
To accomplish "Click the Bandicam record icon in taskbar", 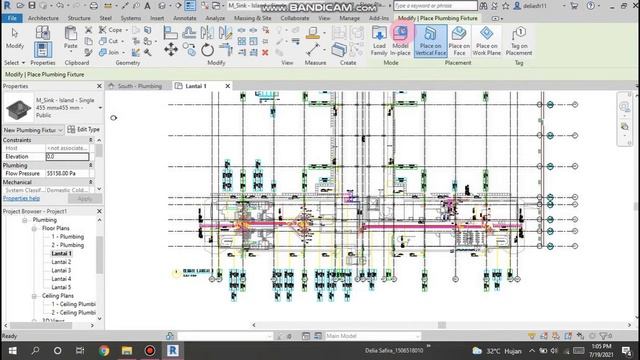I will click(x=150, y=350).
